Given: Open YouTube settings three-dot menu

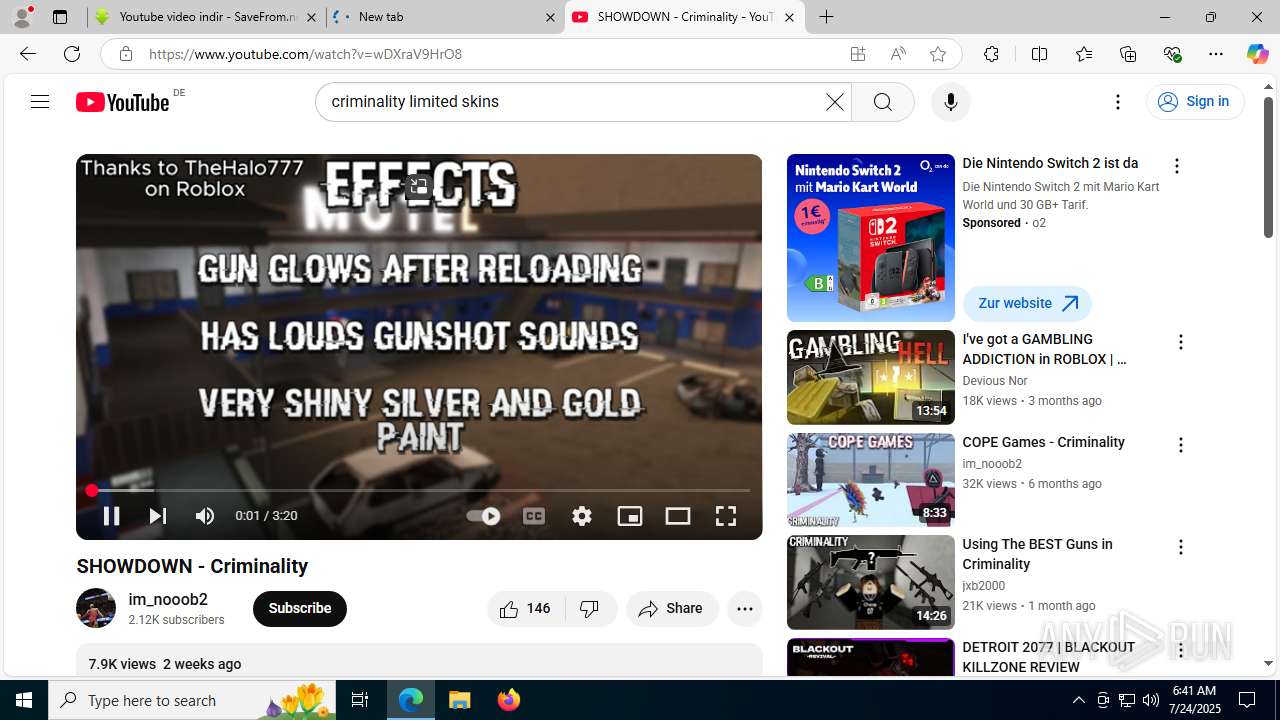Looking at the screenshot, I should coord(1118,102).
